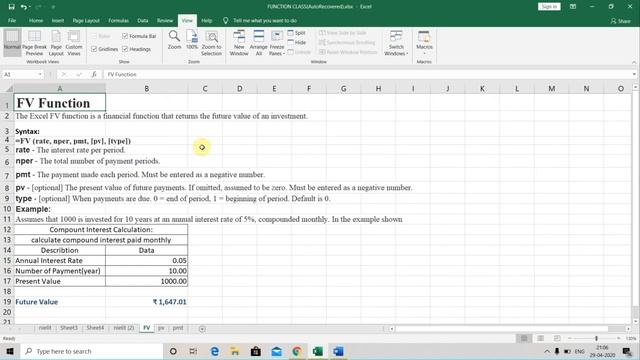
Task: Open the Page Layout tab
Action: coord(86,20)
